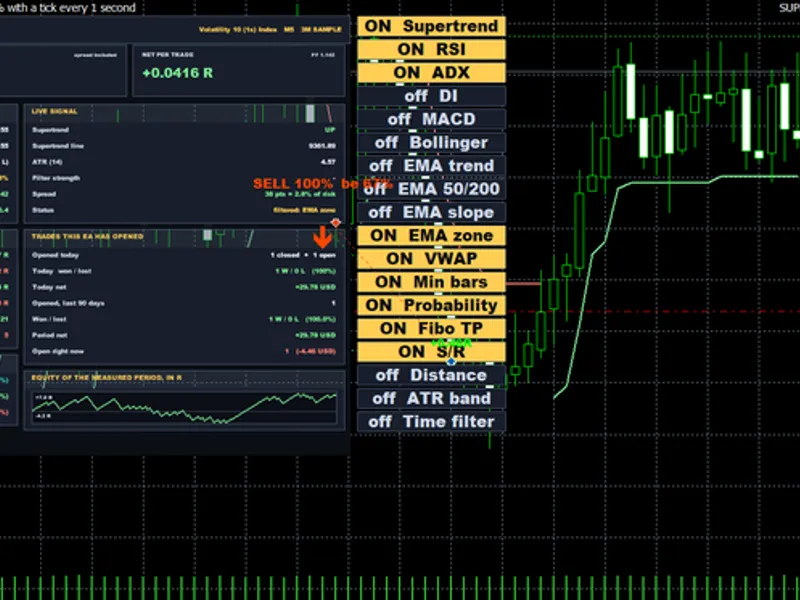Toggle the Min bars filter

tap(431, 282)
